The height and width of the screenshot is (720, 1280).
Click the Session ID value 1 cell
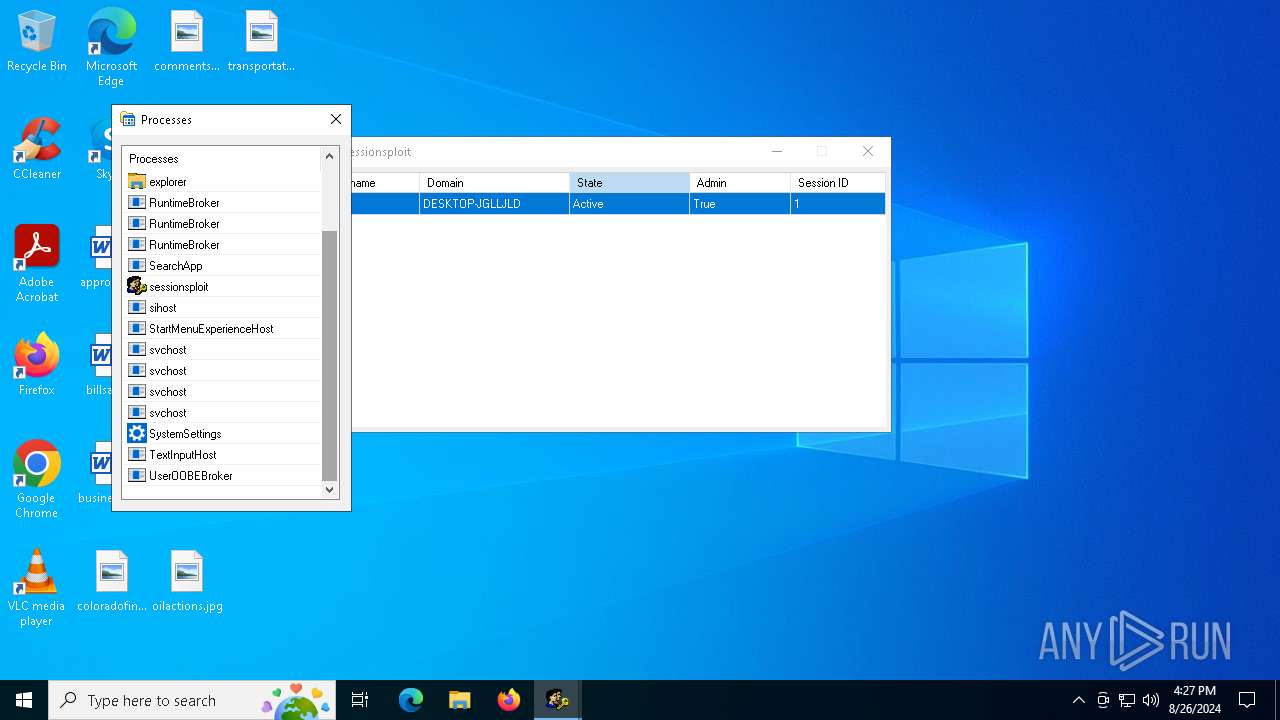click(x=837, y=204)
